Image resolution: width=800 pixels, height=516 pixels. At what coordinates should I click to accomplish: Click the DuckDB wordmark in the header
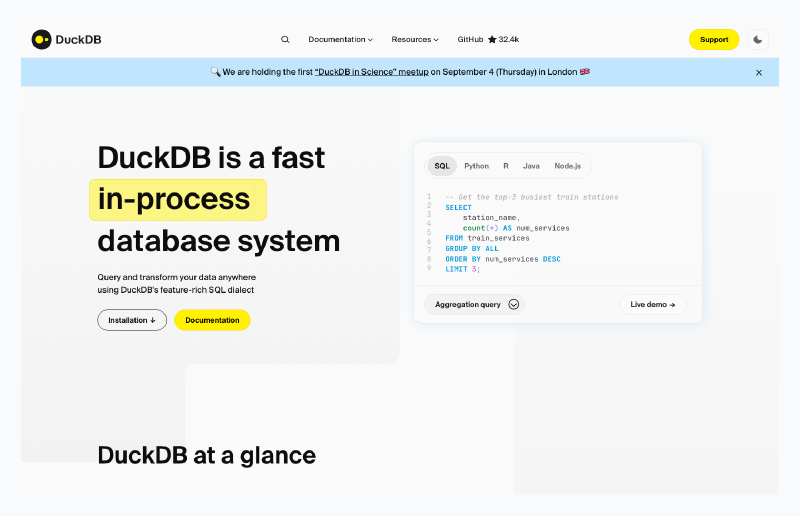[x=78, y=40]
